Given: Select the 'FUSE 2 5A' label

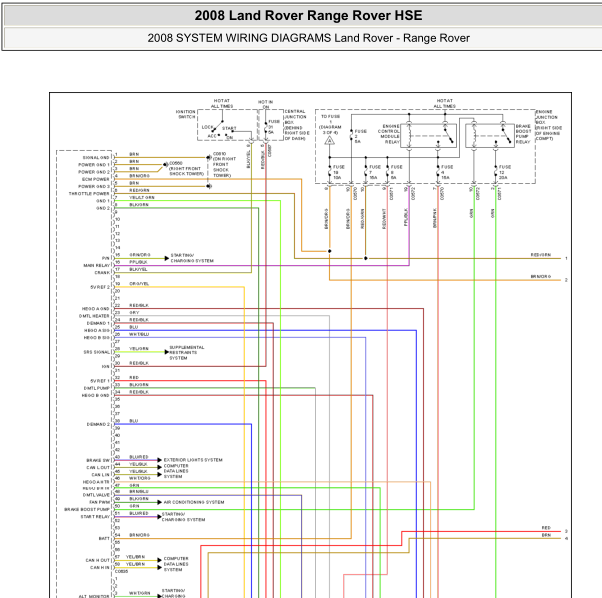Looking at the screenshot, I should pos(361,136).
